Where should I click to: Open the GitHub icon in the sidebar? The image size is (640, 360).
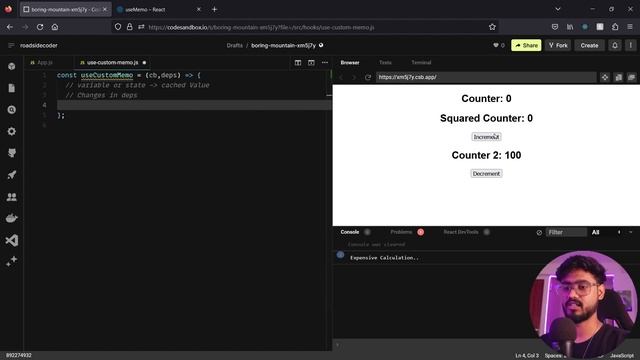[x=11, y=153]
